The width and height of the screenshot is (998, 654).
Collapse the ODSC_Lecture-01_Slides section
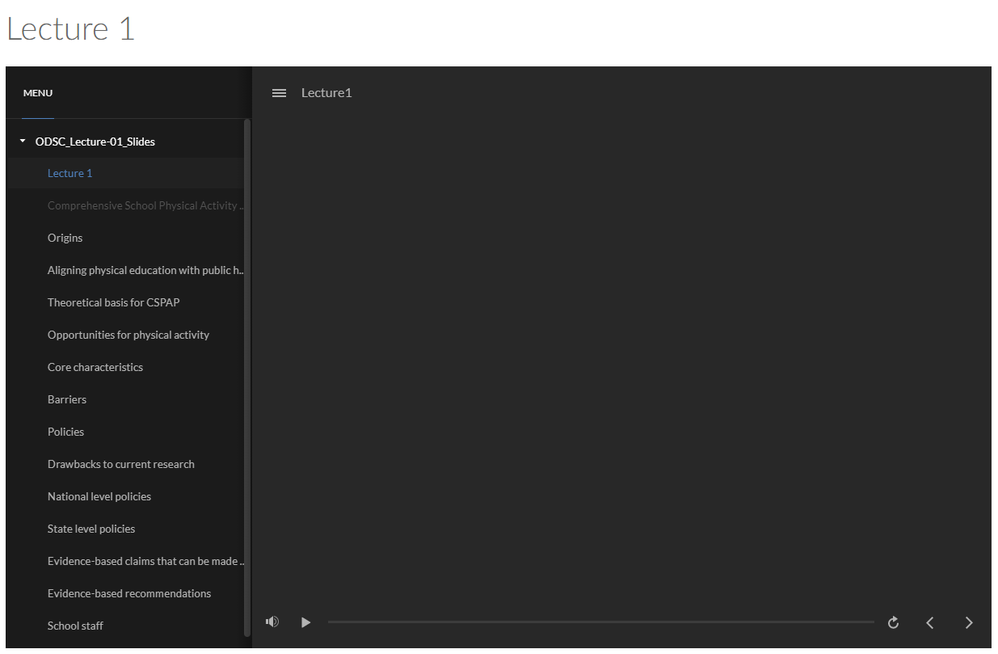(x=21, y=141)
